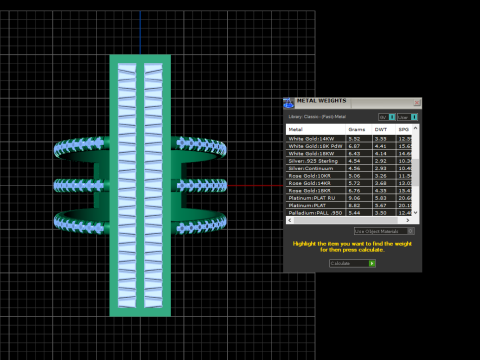The image size is (480, 360).
Task: Select the Rose Gold:10KR row
Action: pos(349,176)
